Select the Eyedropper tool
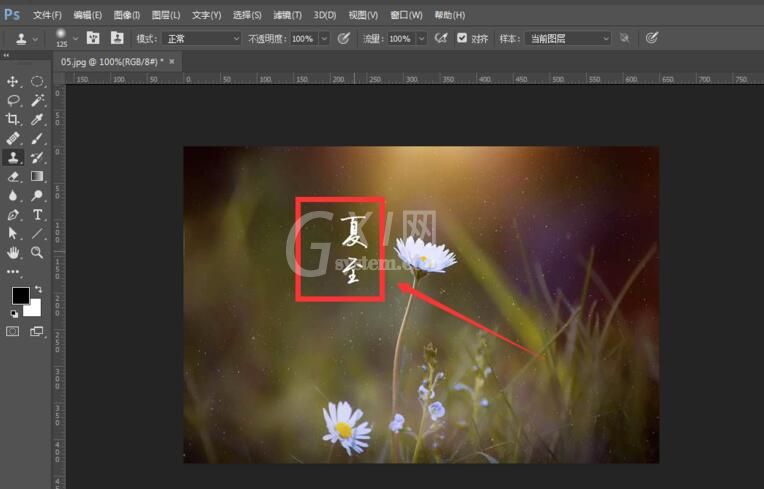This screenshot has width=764, height=489. [x=37, y=119]
